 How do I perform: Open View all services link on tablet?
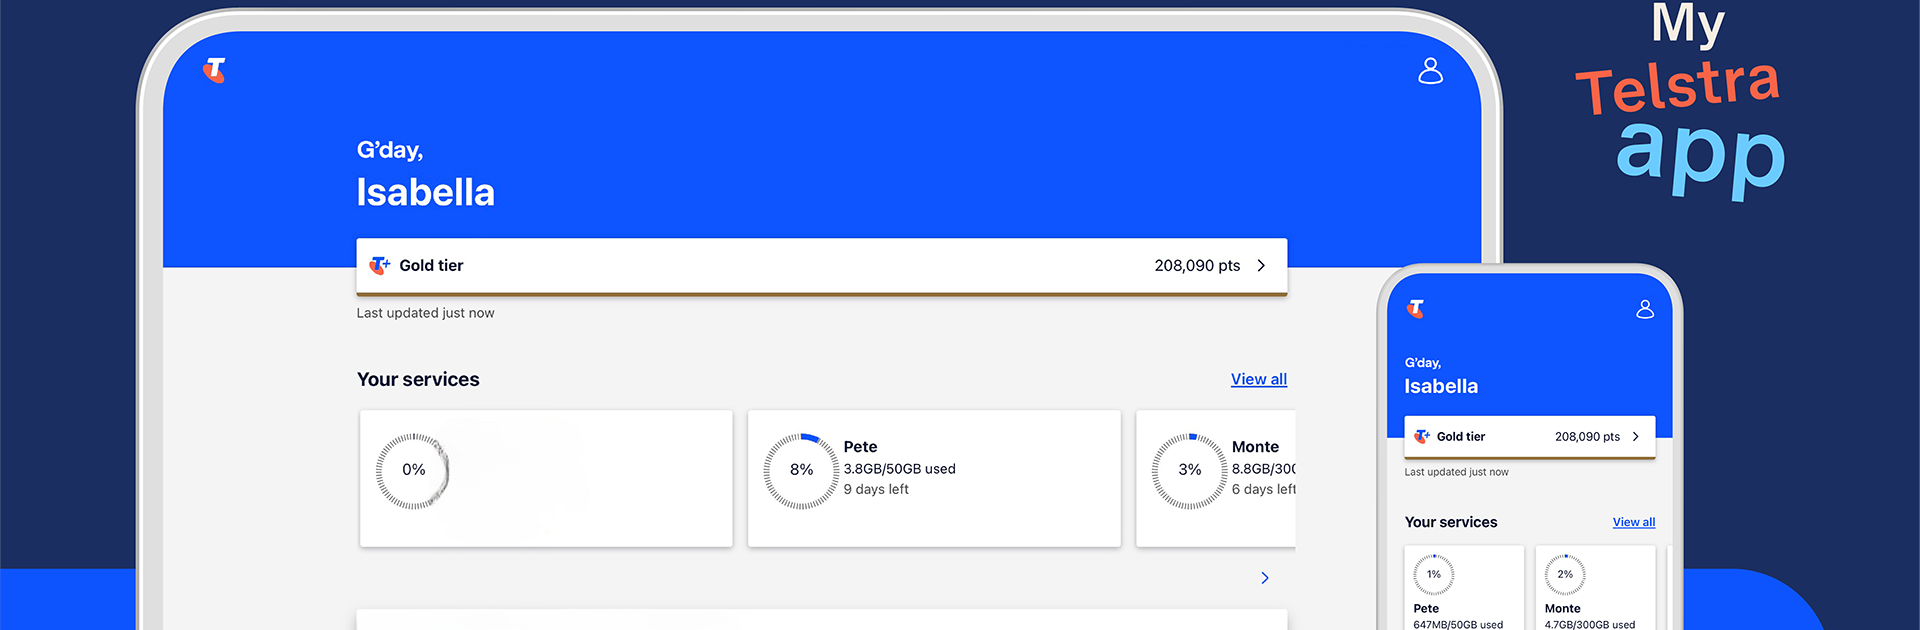[1259, 379]
